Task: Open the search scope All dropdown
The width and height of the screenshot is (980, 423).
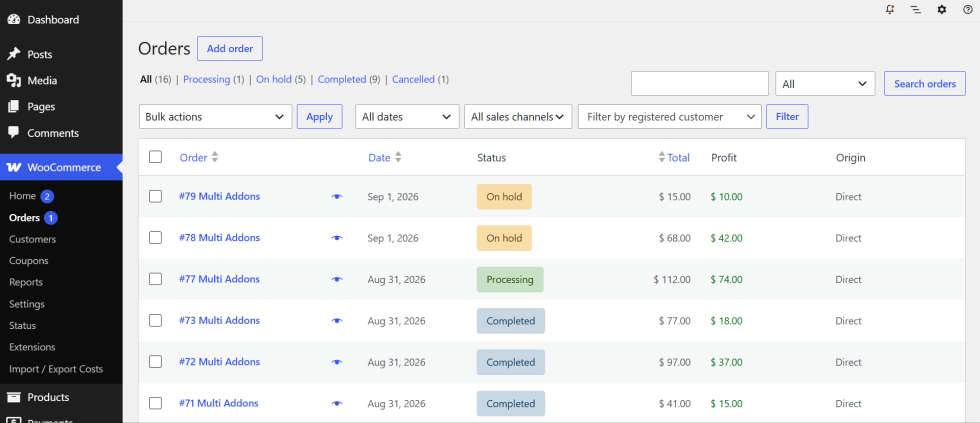Action: [x=825, y=84]
